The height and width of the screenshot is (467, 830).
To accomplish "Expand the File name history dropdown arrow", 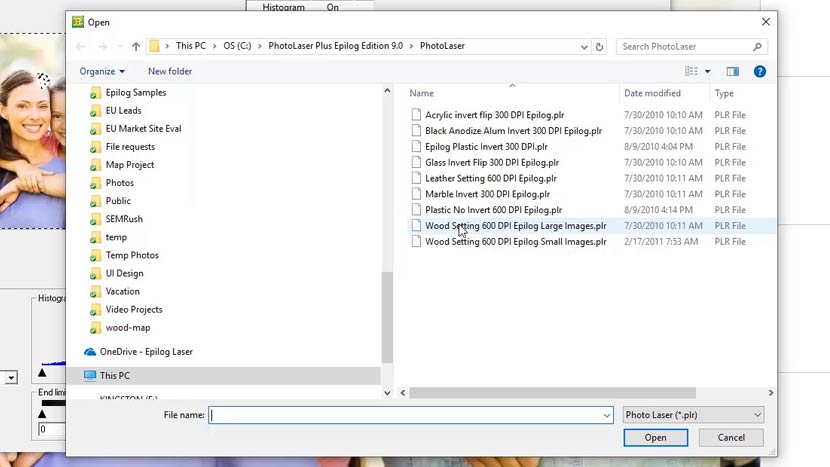I will coord(606,415).
